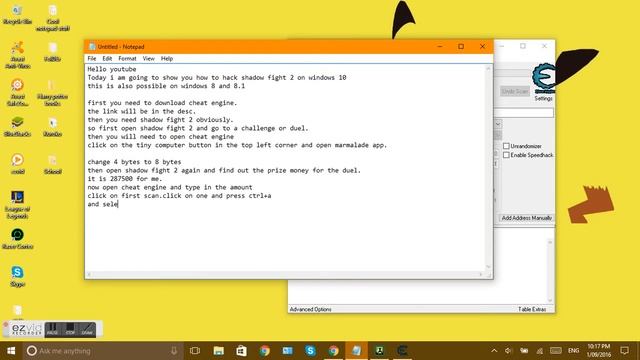Click the line 'change 4 bytes to 8 bytes'
The image size is (640, 360).
click(x=134, y=162)
